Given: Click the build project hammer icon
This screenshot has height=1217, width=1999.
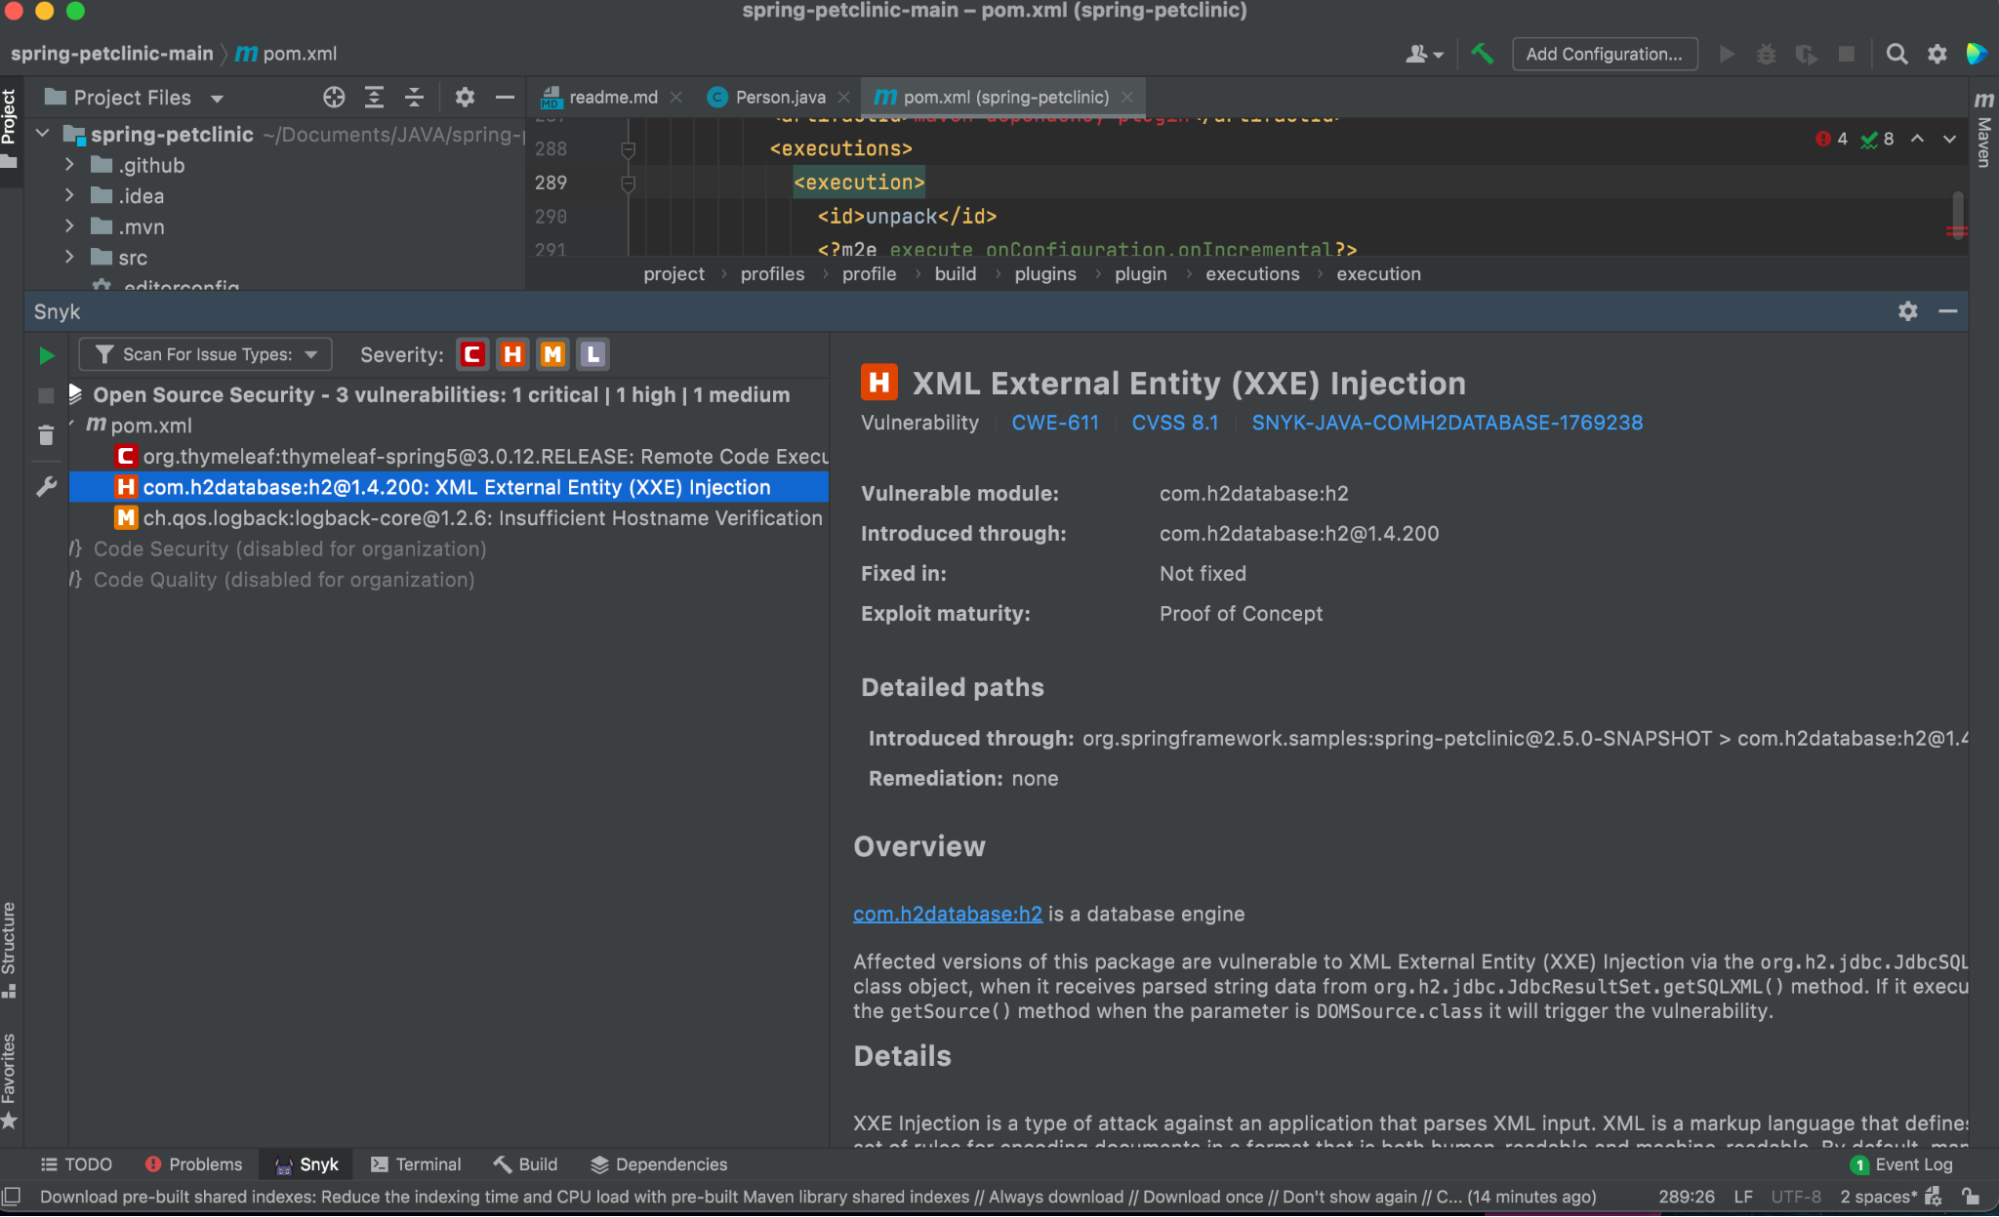Looking at the screenshot, I should point(1482,54).
